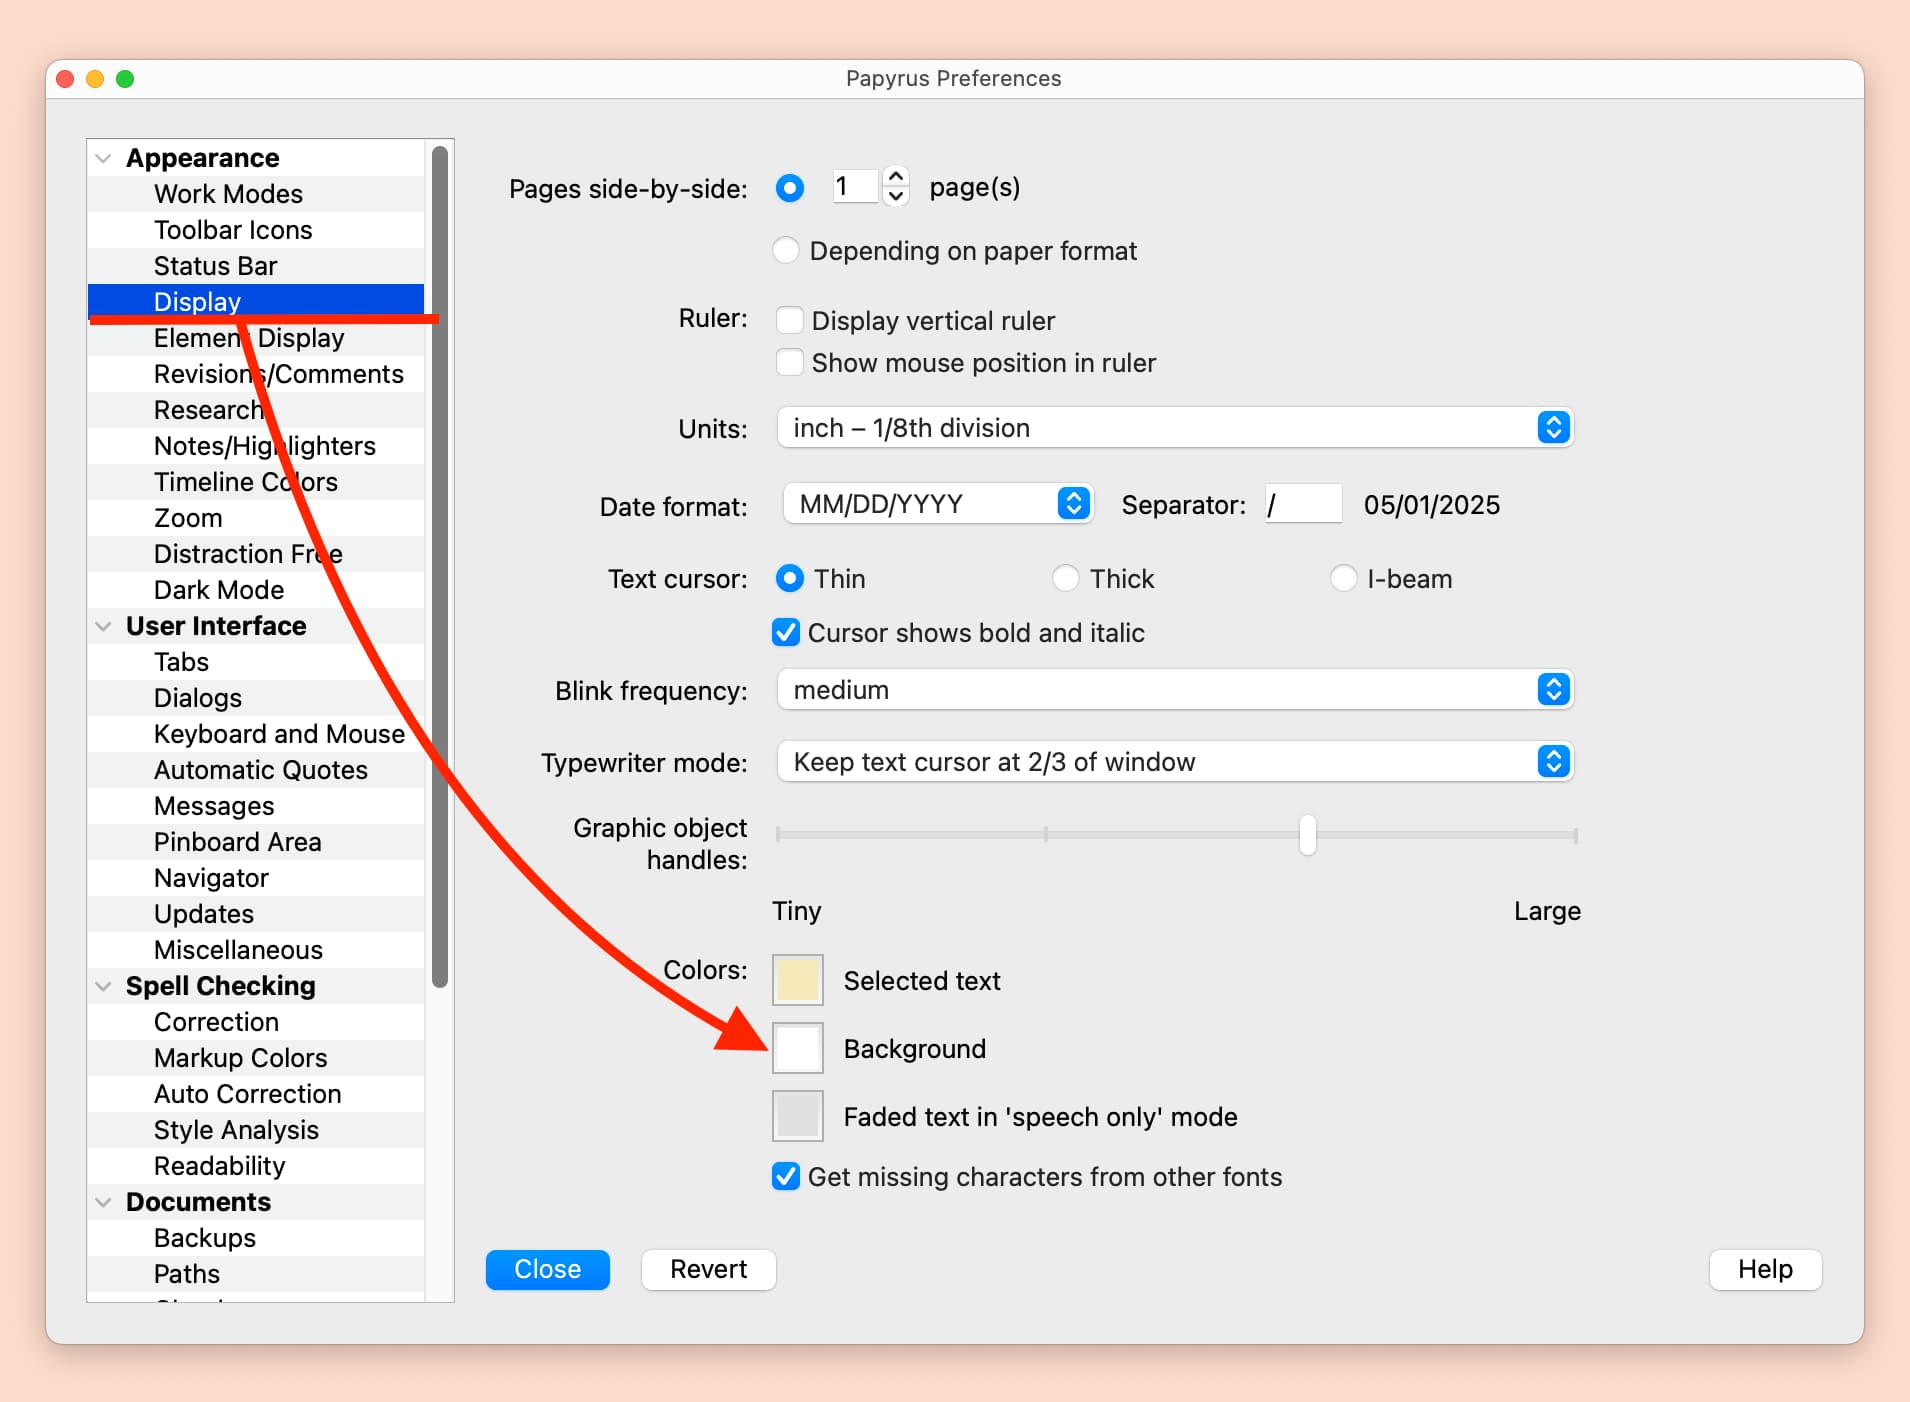Open Timeline Colors preferences
This screenshot has width=1910, height=1402.
pyautogui.click(x=256, y=482)
